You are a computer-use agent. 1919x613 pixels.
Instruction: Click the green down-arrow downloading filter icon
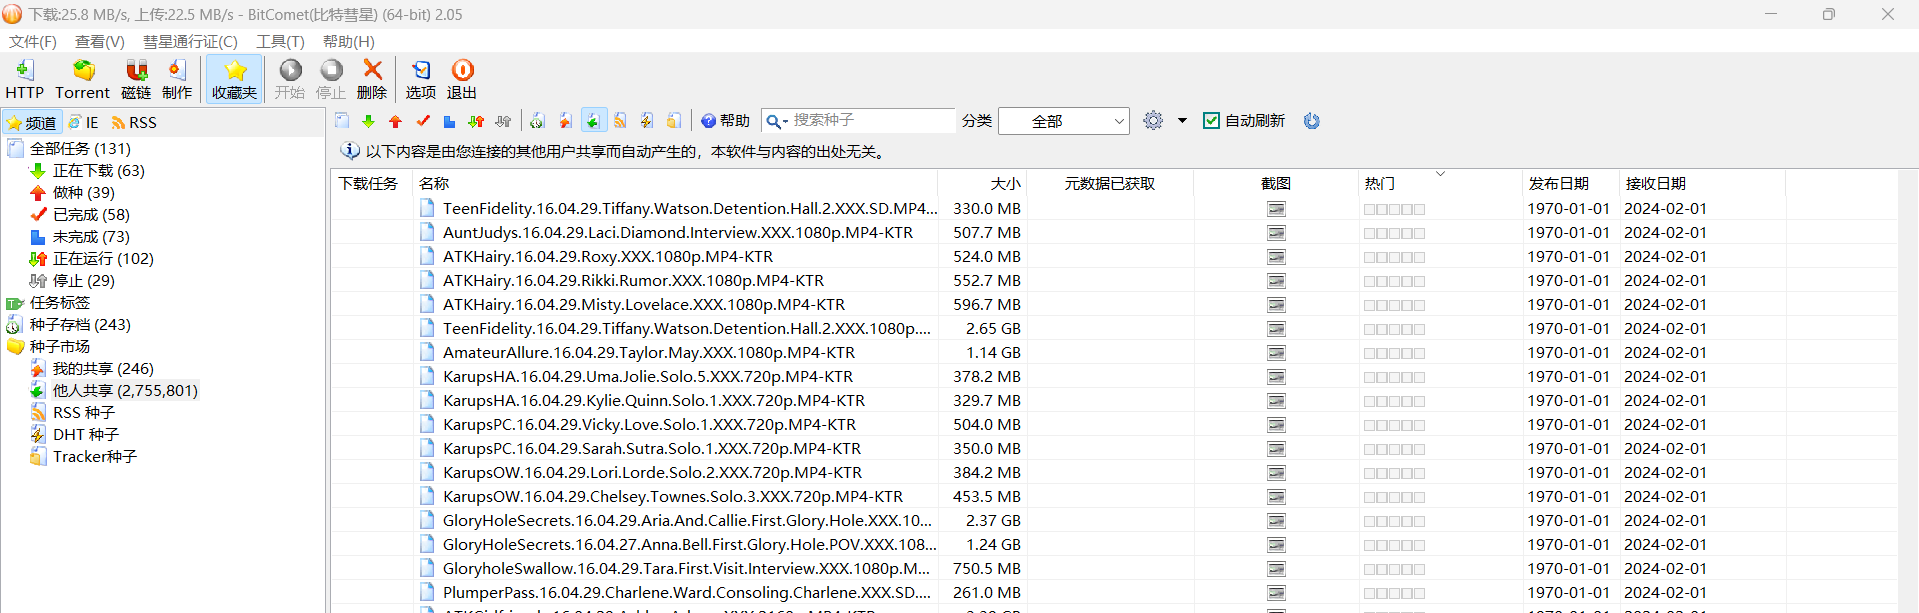tap(369, 121)
